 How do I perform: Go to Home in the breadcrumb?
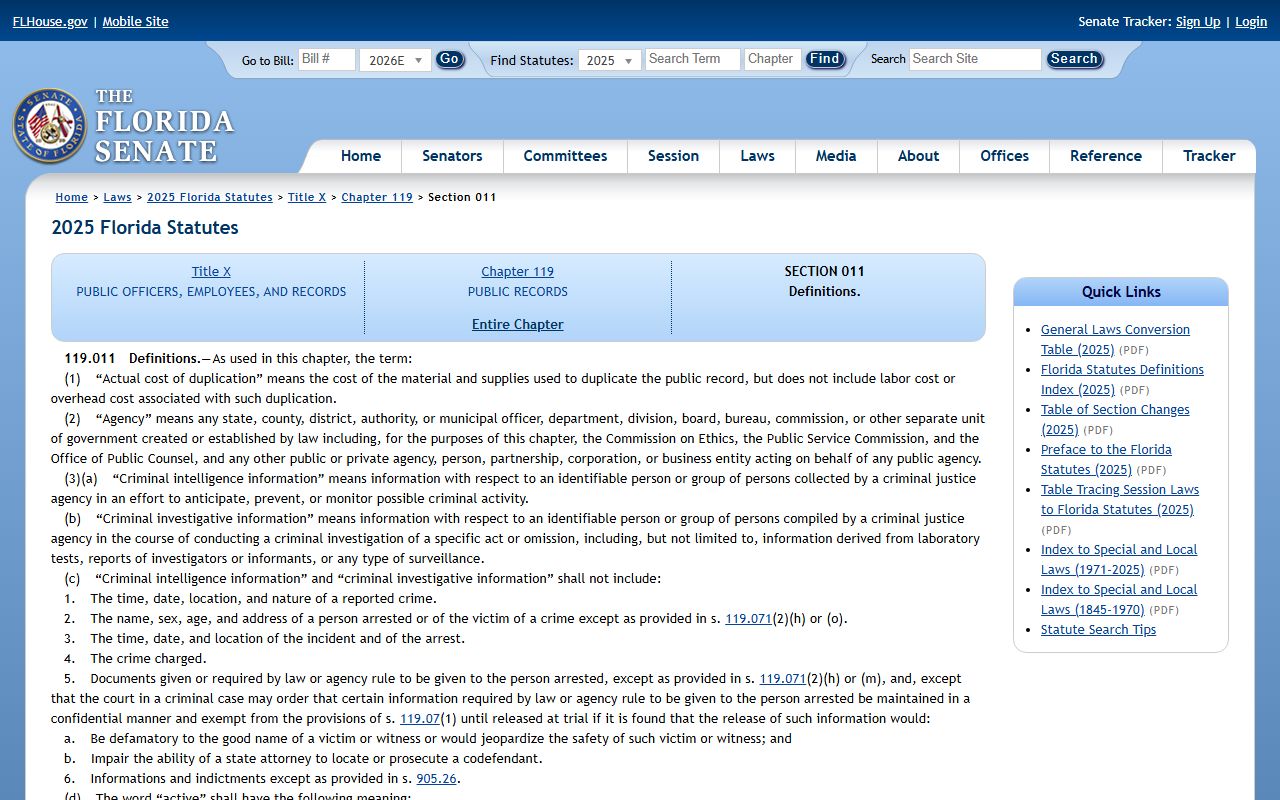click(x=72, y=197)
